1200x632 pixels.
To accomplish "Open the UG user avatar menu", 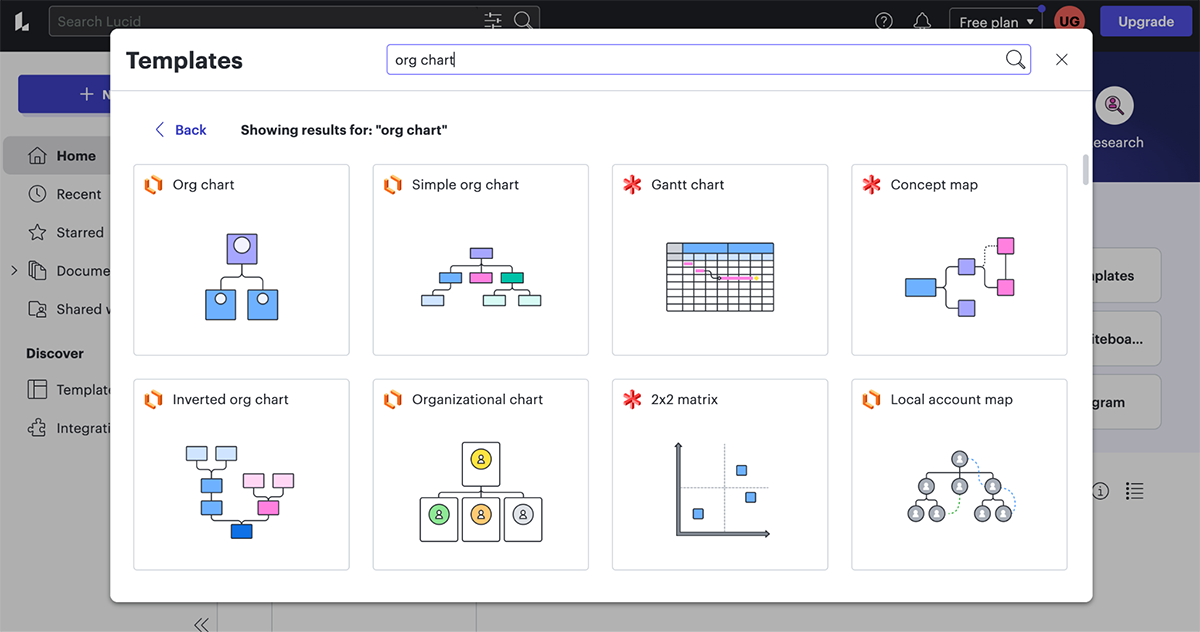I will (1069, 21).
